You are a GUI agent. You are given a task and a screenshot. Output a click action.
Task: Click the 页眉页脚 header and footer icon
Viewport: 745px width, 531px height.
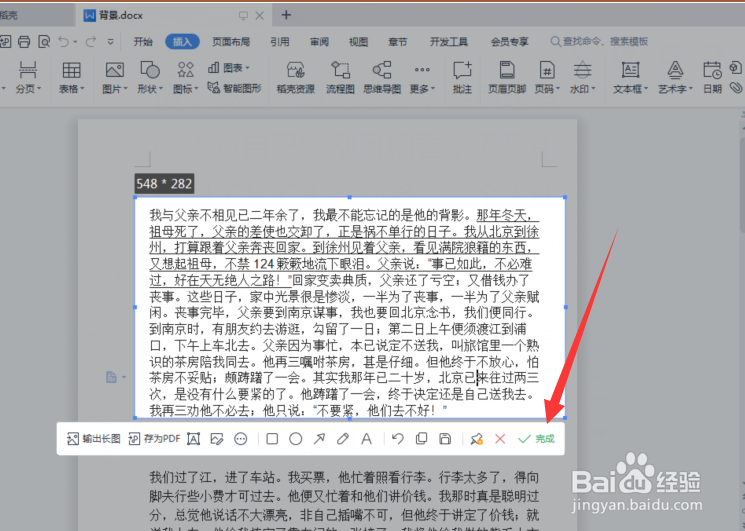tap(507, 77)
